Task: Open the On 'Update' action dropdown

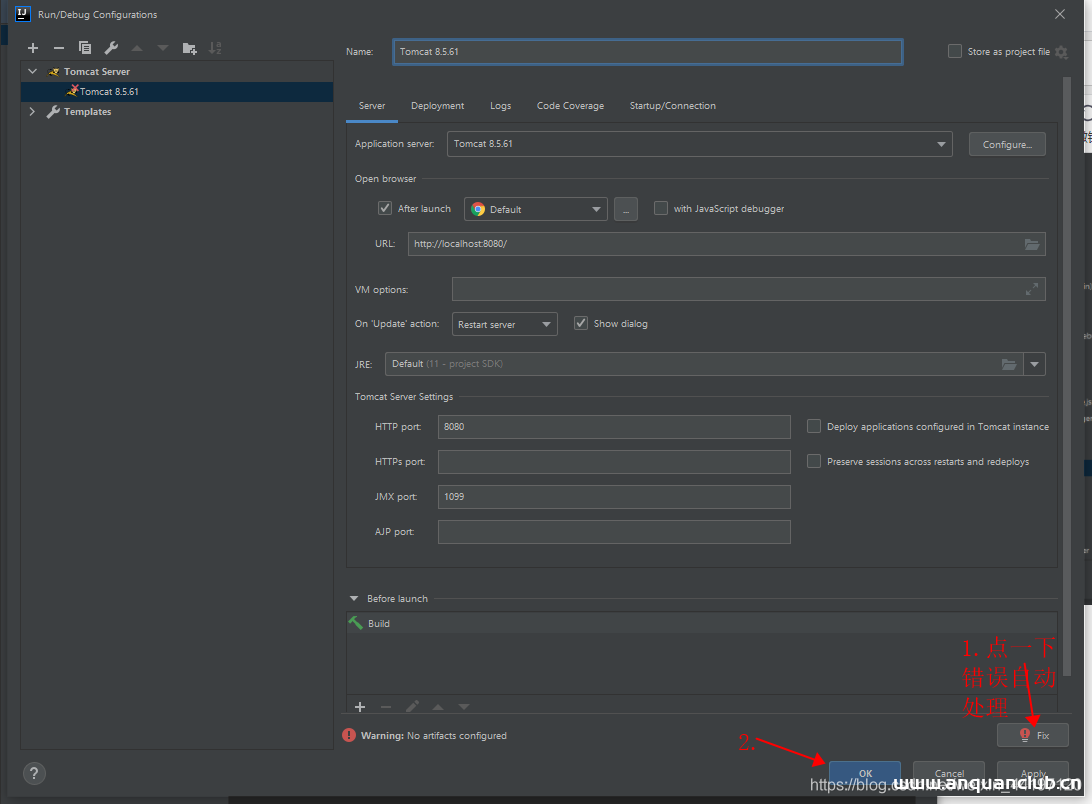Action: pos(504,324)
